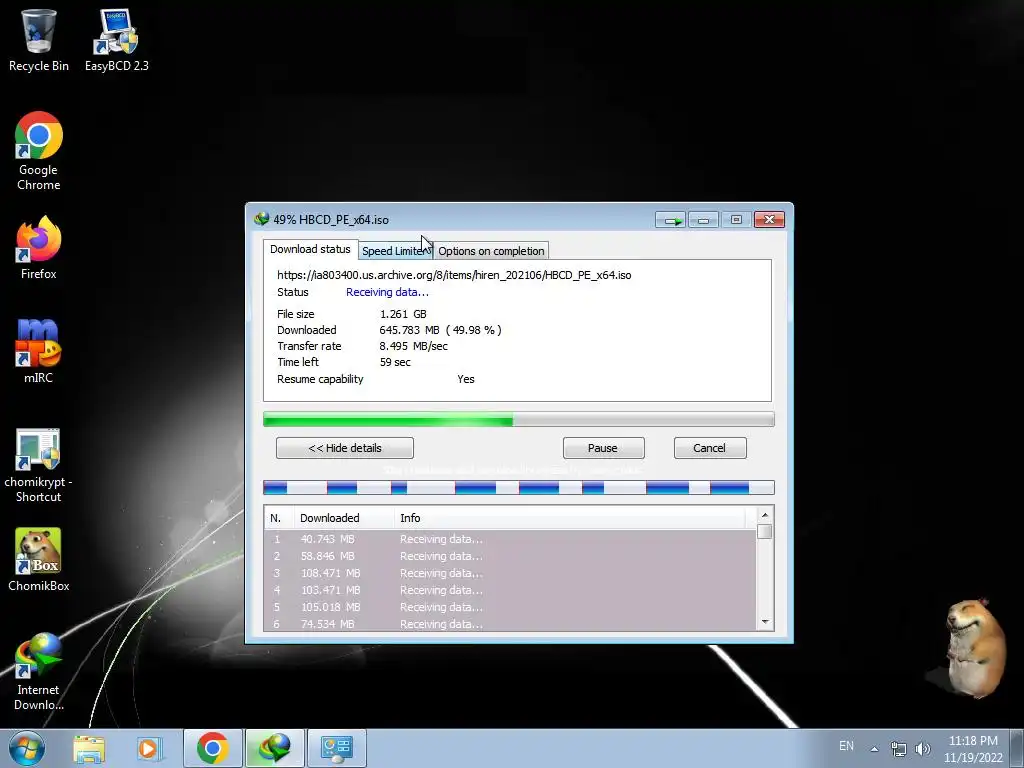Select the chomikrypt shortcut on the desktop
The image size is (1024, 768).
click(39, 466)
